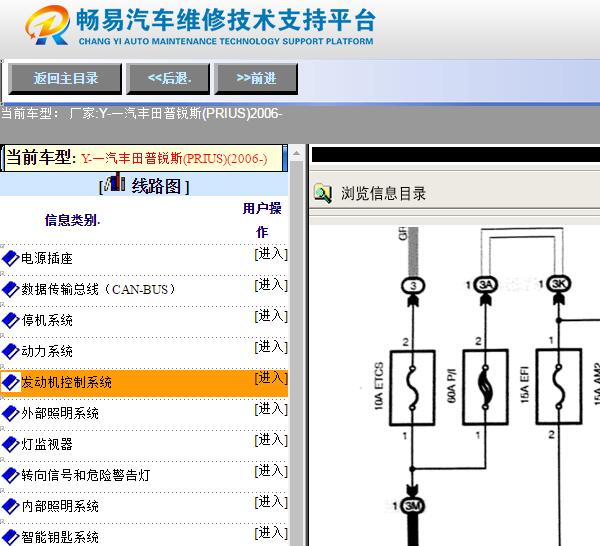The width and height of the screenshot is (600, 546).
Task: Click the 60A P/I fuse in diagram
Action: pos(485,387)
